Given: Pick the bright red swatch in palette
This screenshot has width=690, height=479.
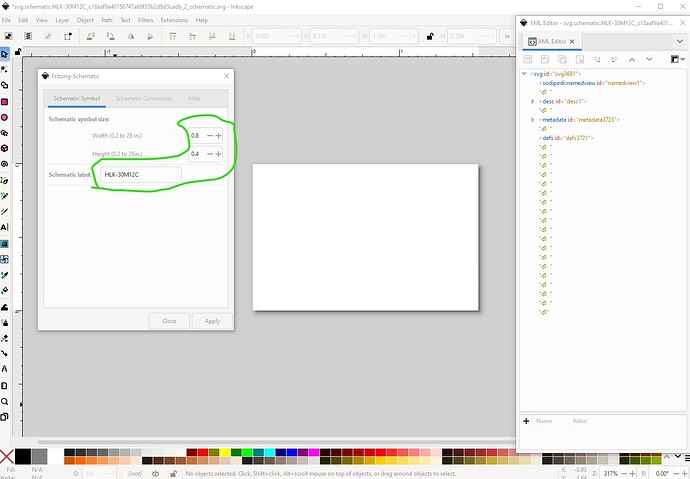Looking at the screenshot, I should coord(202,453).
